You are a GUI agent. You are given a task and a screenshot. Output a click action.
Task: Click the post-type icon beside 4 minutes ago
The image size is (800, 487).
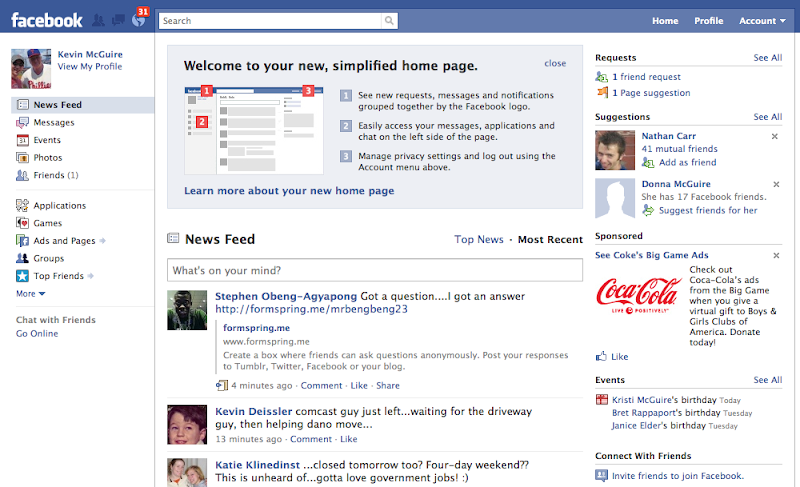click(221, 386)
